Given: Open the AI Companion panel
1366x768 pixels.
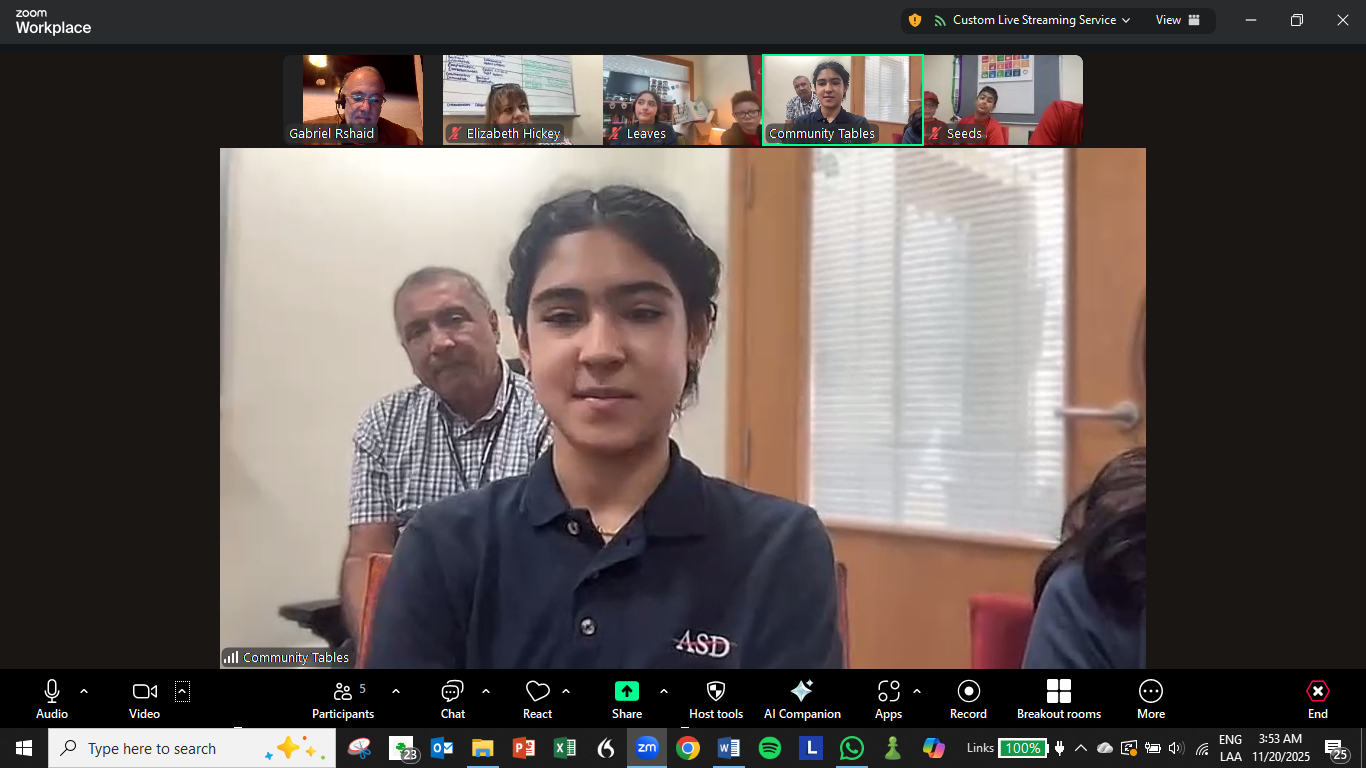Looking at the screenshot, I should click(x=802, y=699).
